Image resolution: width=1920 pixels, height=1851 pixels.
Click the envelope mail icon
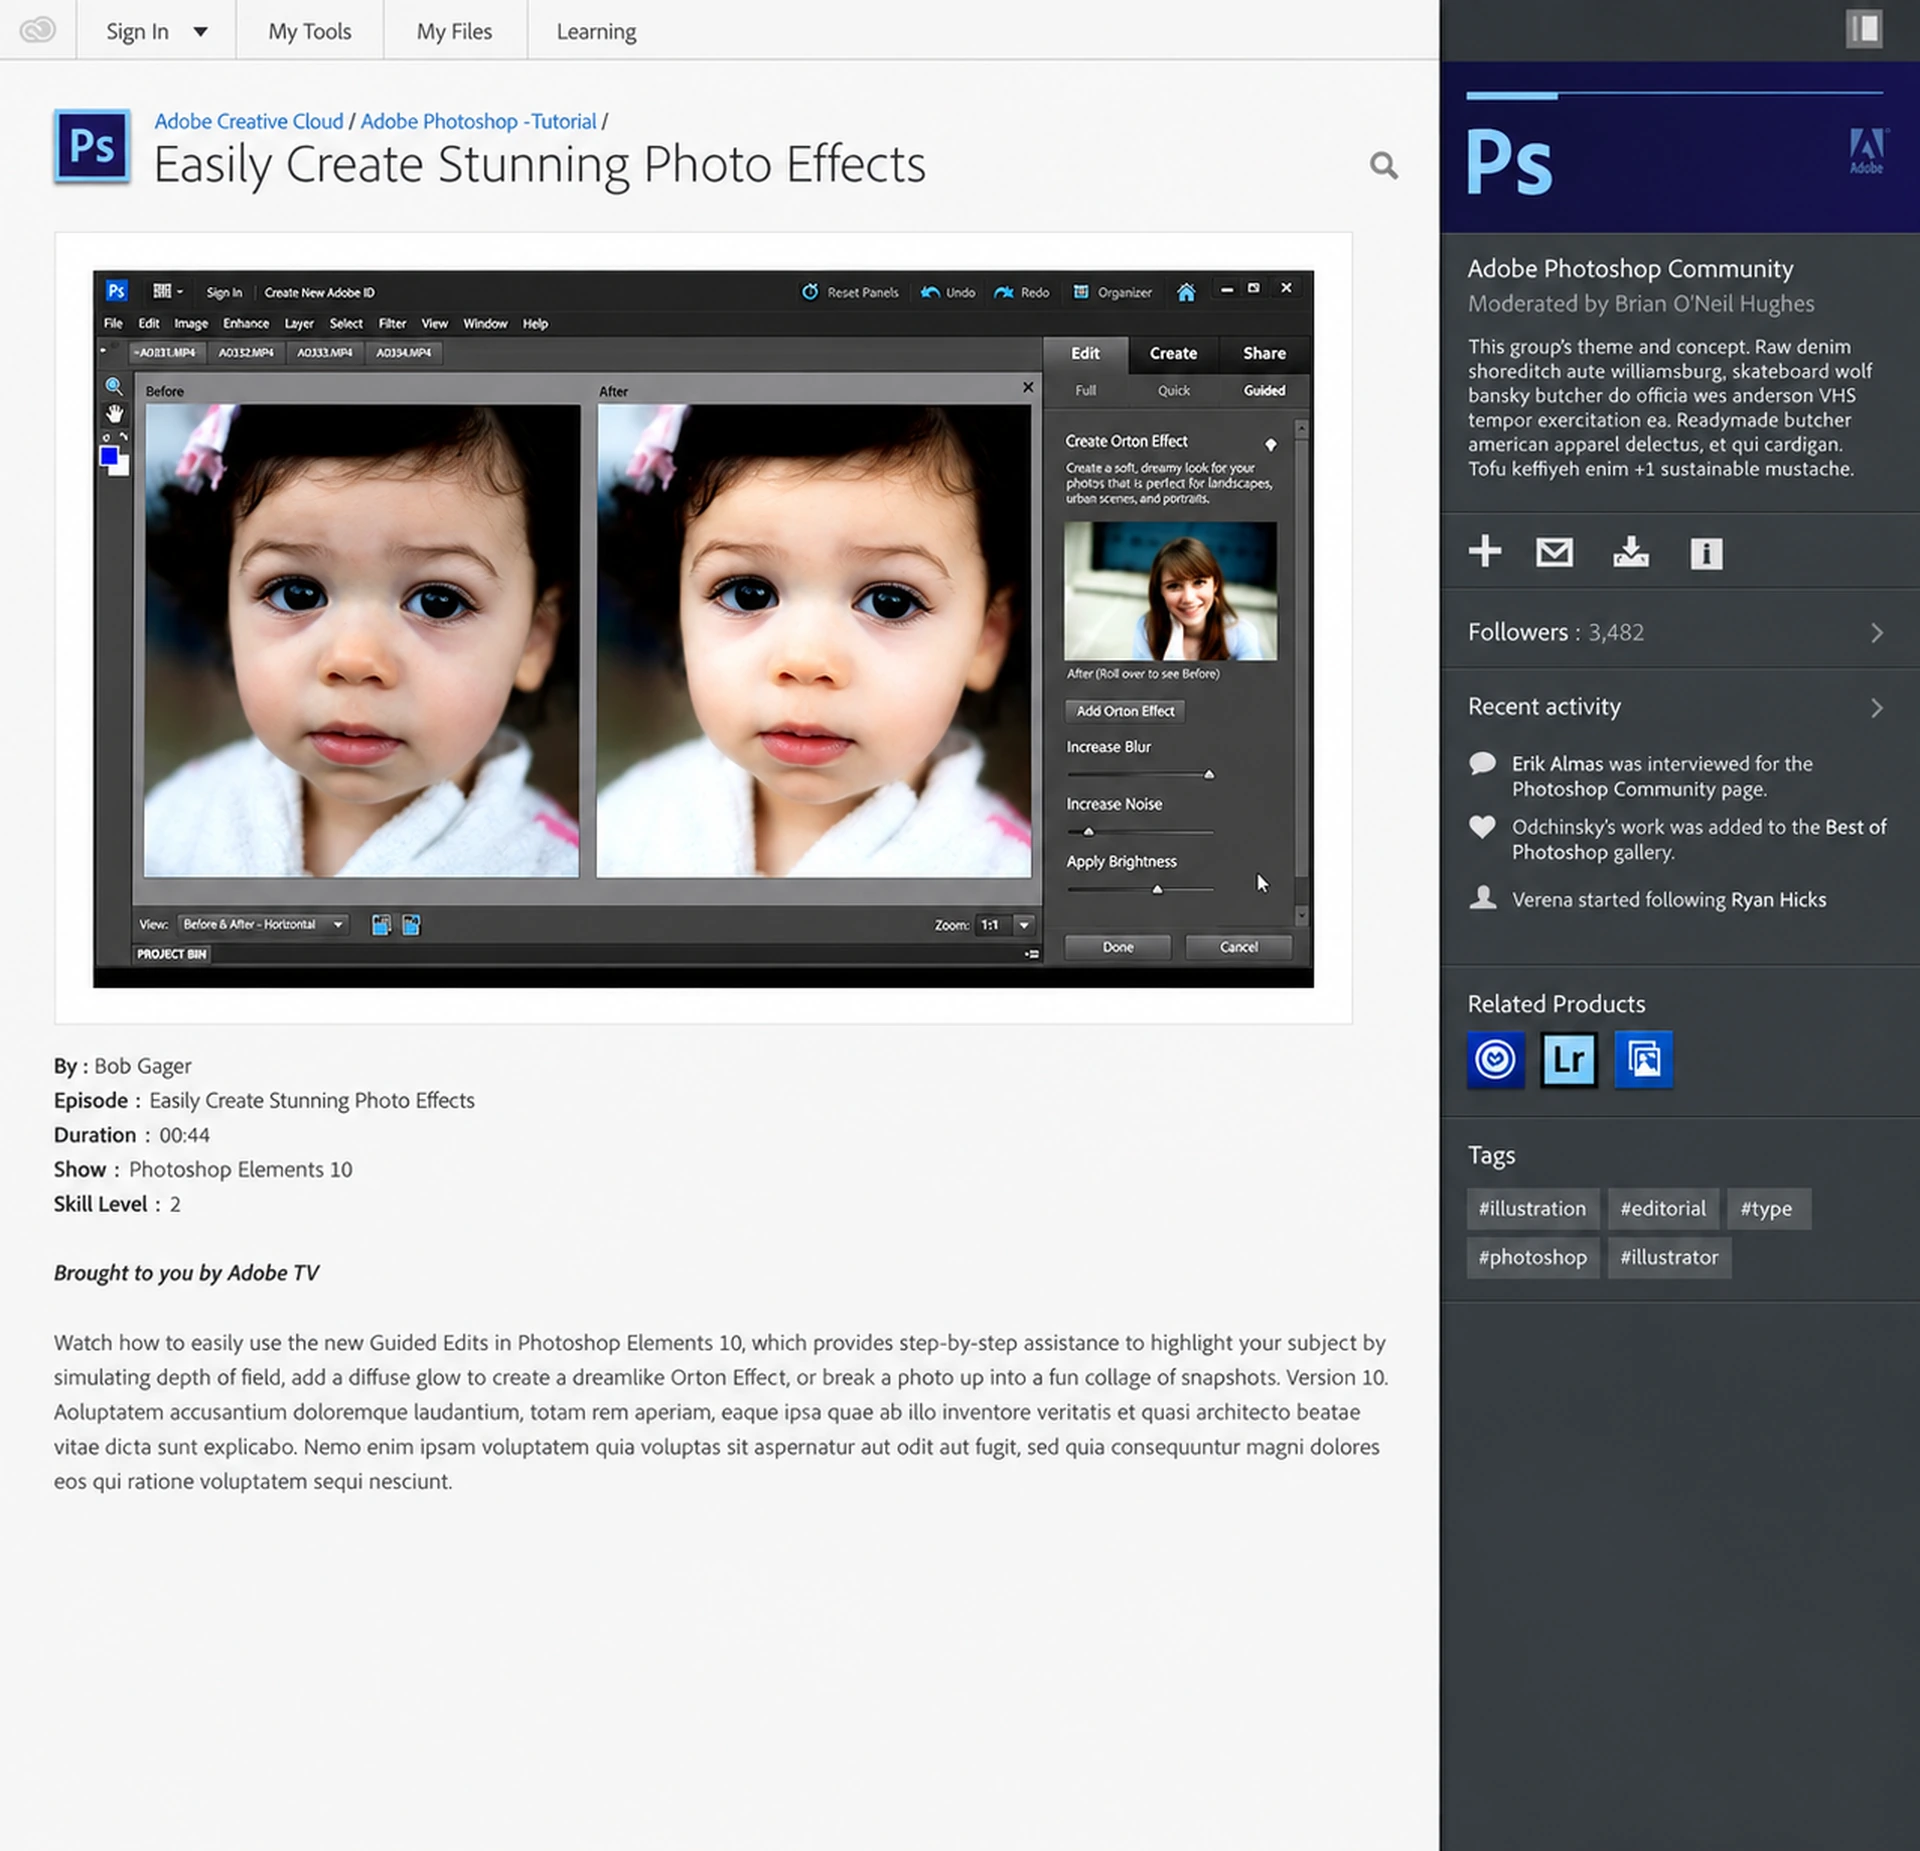[1553, 551]
